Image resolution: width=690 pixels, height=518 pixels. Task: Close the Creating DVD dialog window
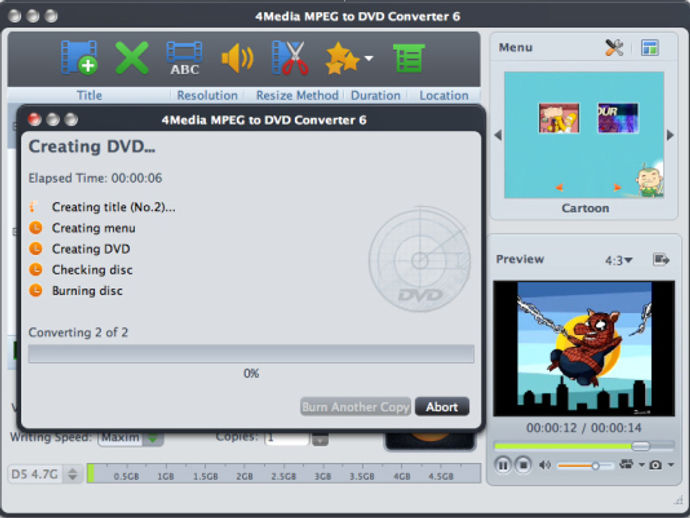coord(35,119)
